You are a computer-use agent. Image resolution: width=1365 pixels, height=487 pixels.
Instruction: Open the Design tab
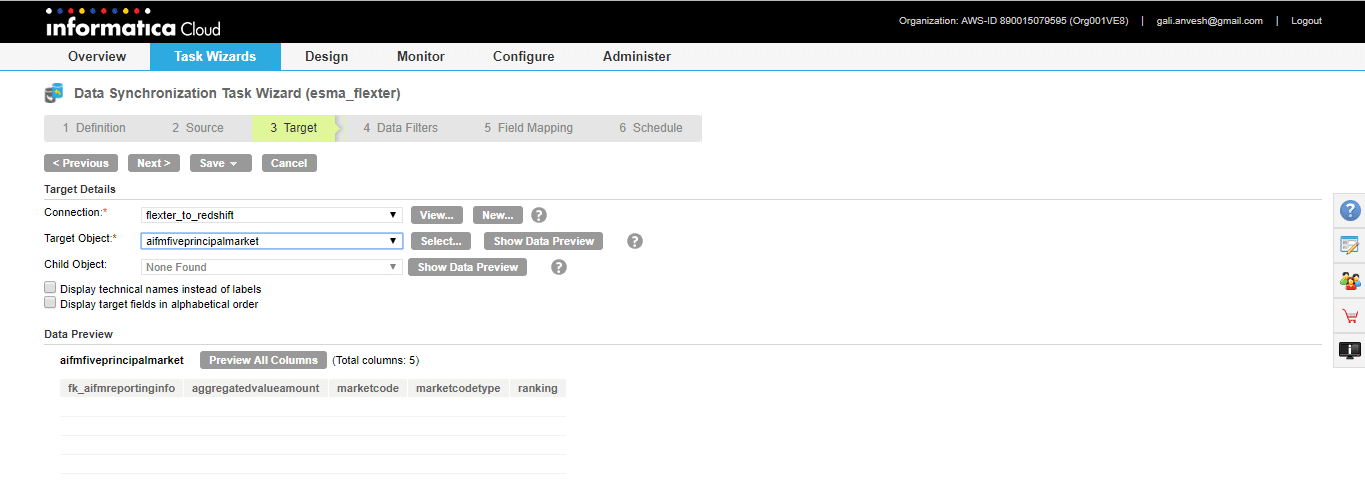326,57
